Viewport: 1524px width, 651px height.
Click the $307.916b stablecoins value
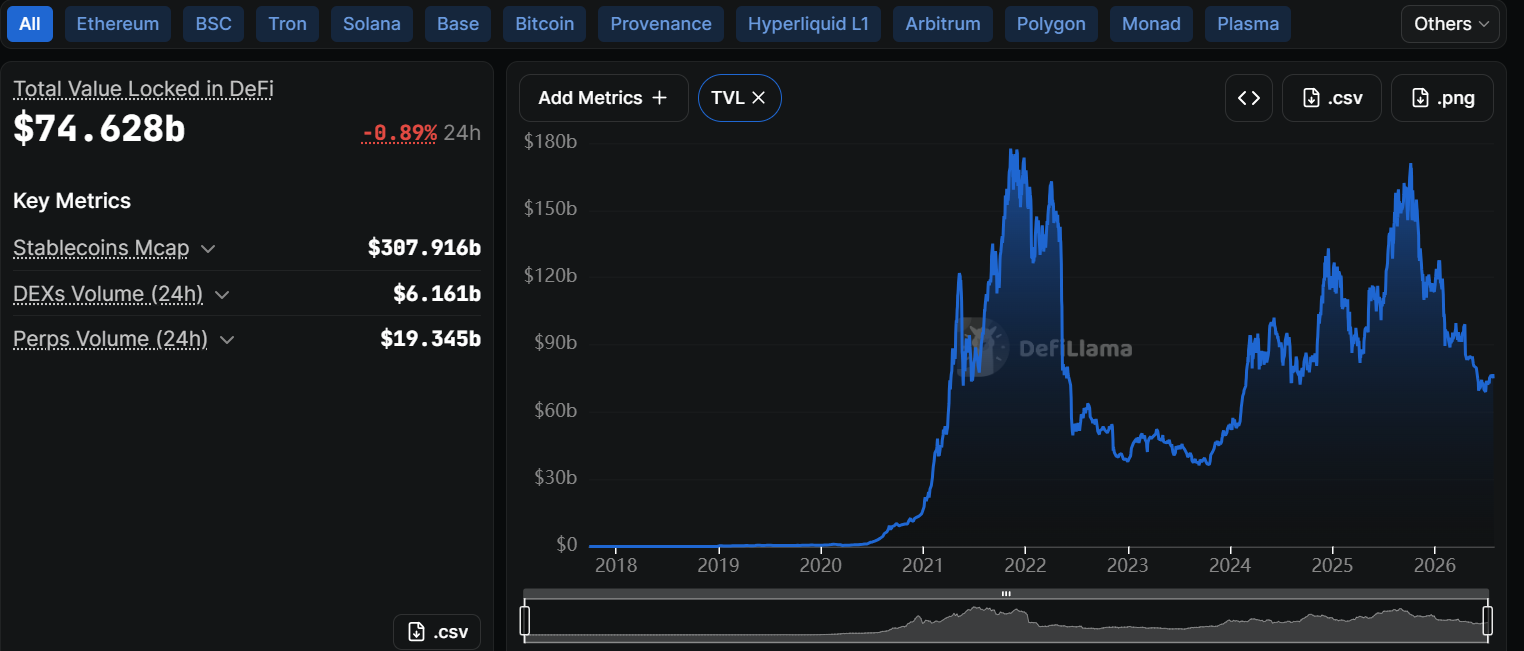[424, 248]
